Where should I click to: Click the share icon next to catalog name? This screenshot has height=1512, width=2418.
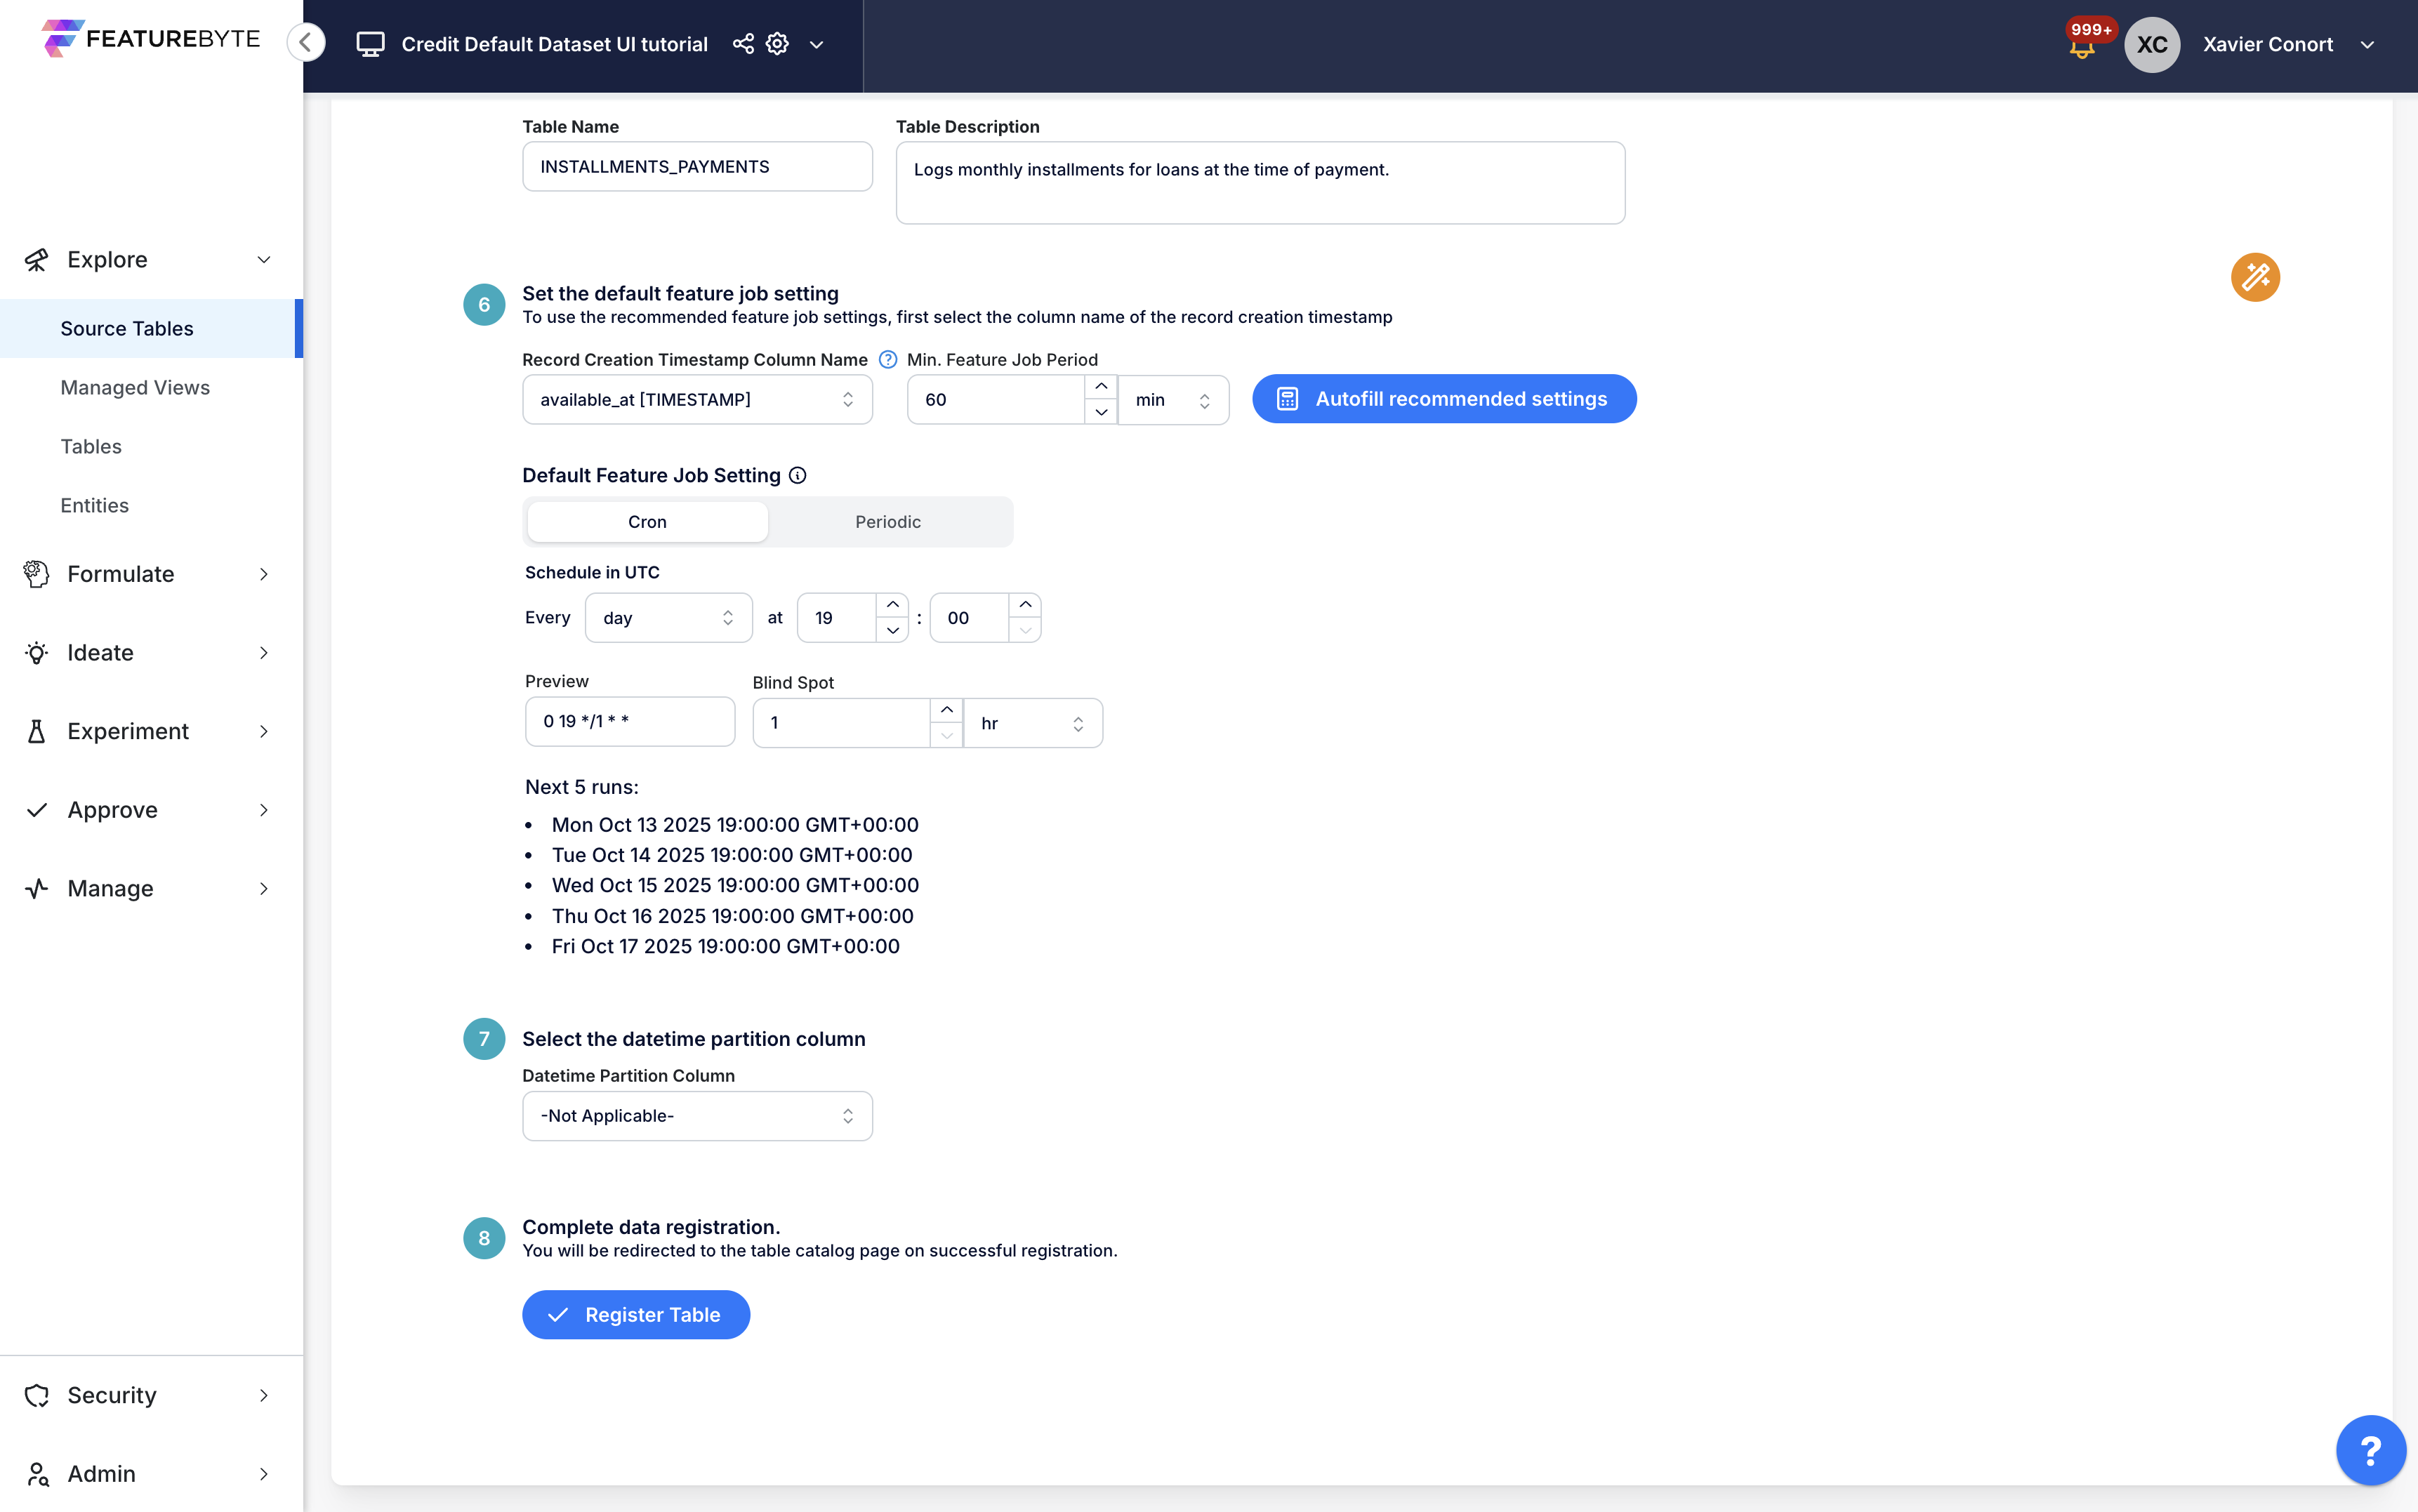[742, 44]
